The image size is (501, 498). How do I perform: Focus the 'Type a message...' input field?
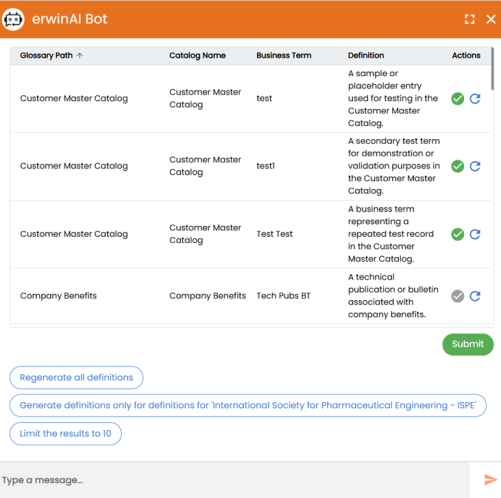tap(235, 480)
